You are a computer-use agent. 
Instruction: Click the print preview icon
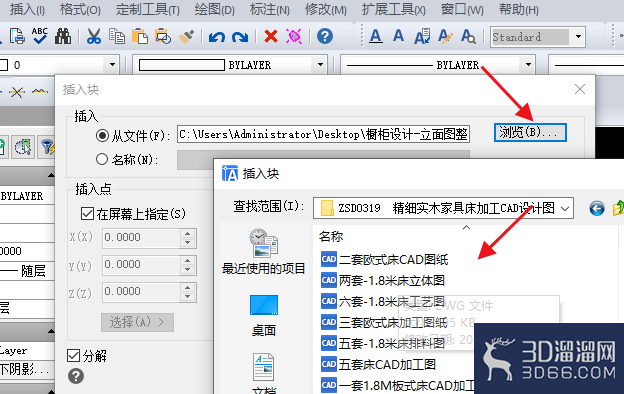[x=17, y=36]
